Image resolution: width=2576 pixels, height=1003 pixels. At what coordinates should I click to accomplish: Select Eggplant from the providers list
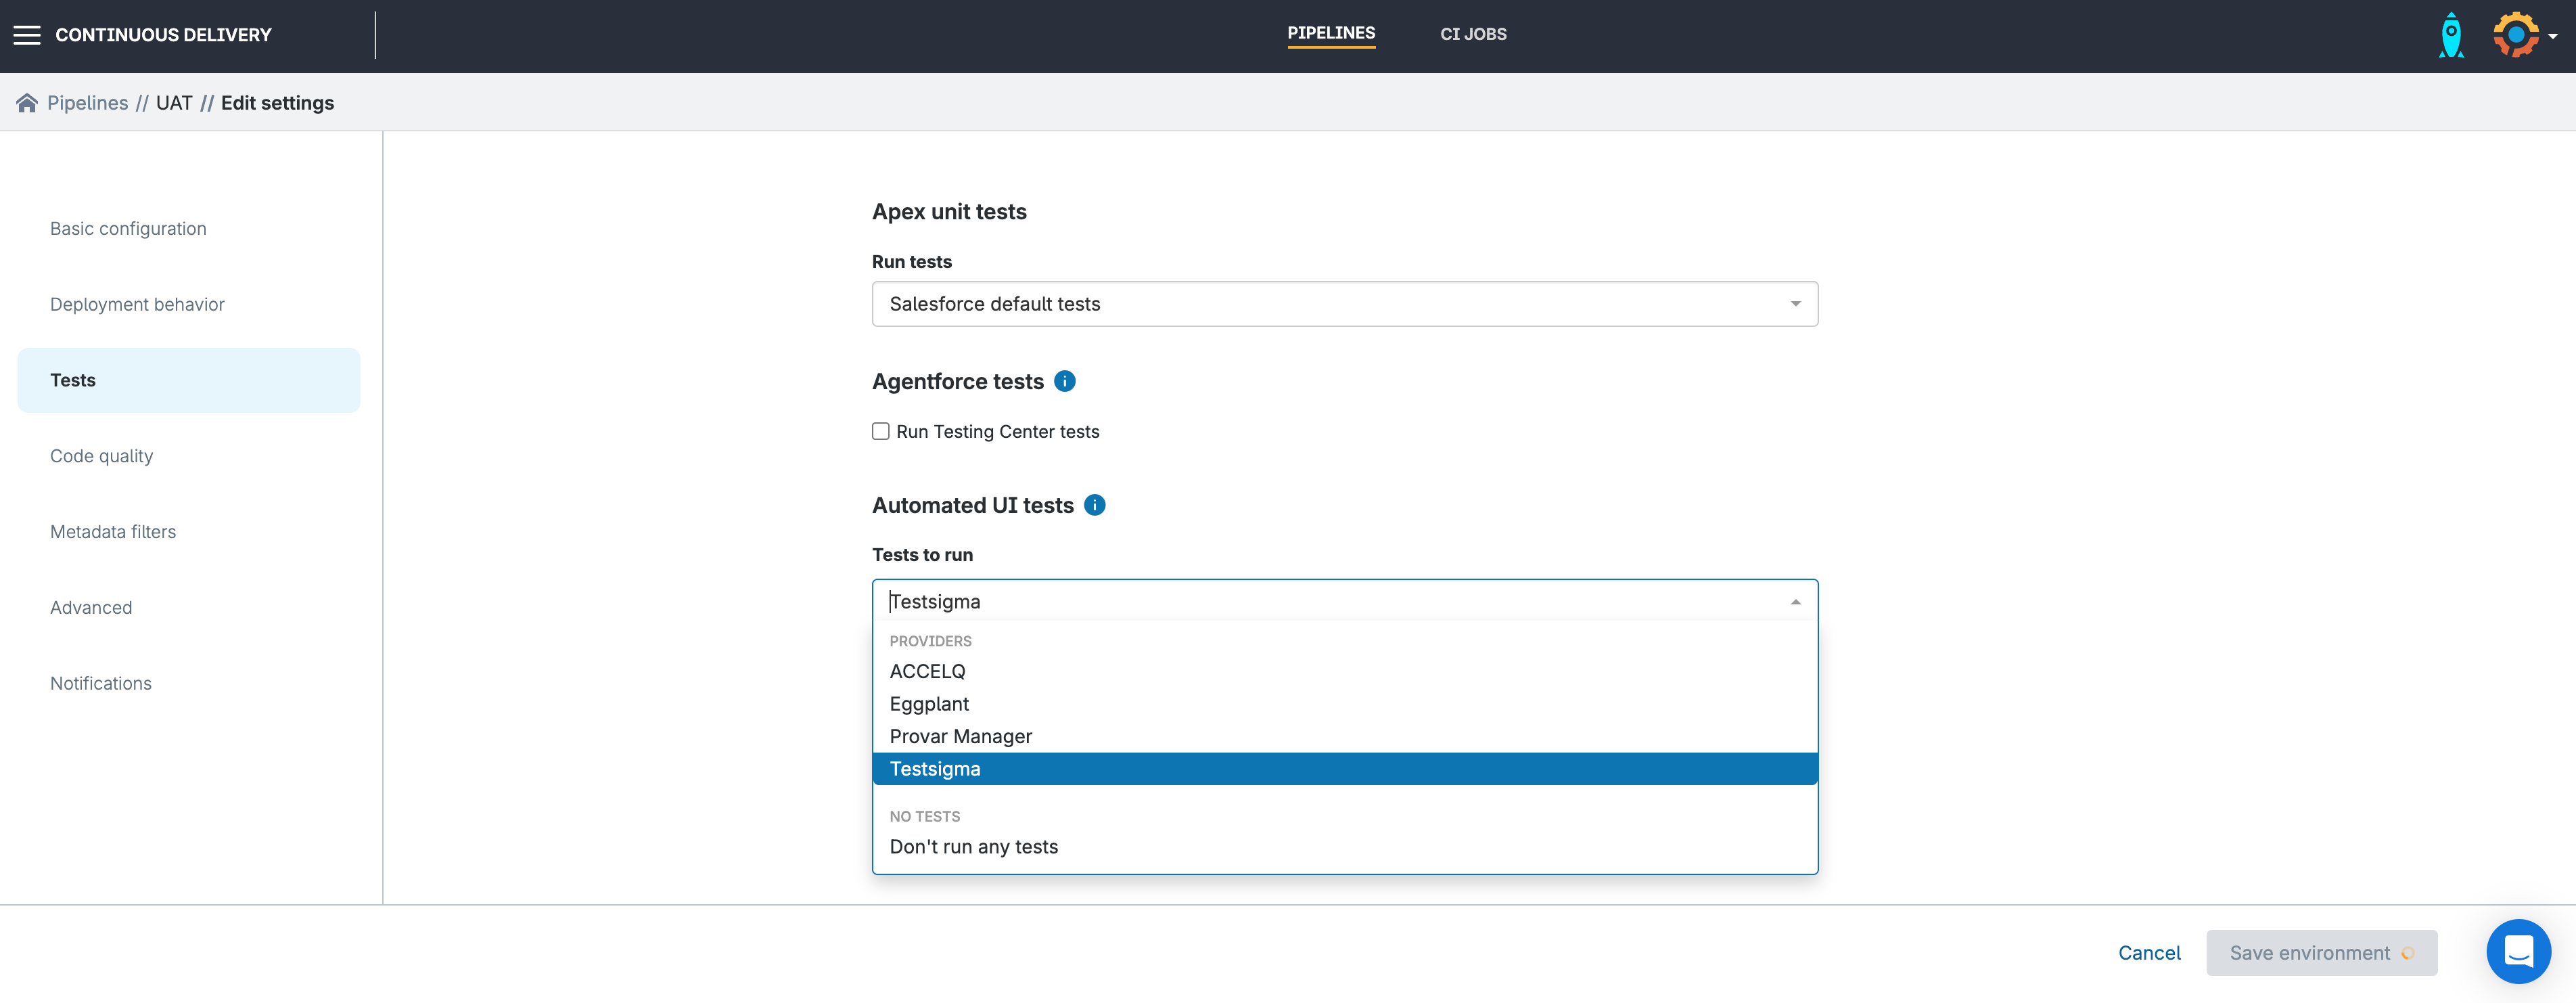pyautogui.click(x=929, y=703)
